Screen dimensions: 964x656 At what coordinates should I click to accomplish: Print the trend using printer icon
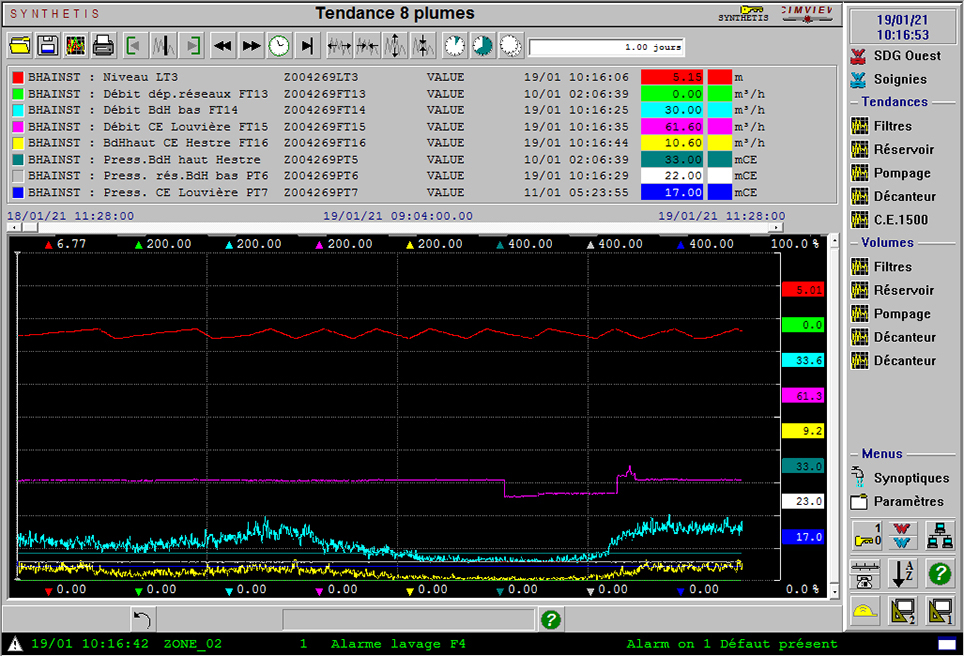pos(103,45)
